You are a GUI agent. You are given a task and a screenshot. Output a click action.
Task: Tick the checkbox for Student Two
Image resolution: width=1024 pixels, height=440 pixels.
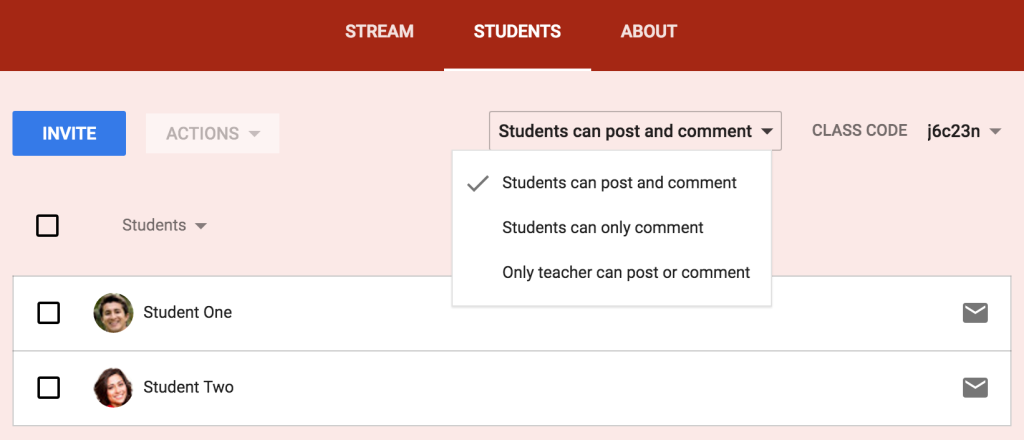coord(48,388)
